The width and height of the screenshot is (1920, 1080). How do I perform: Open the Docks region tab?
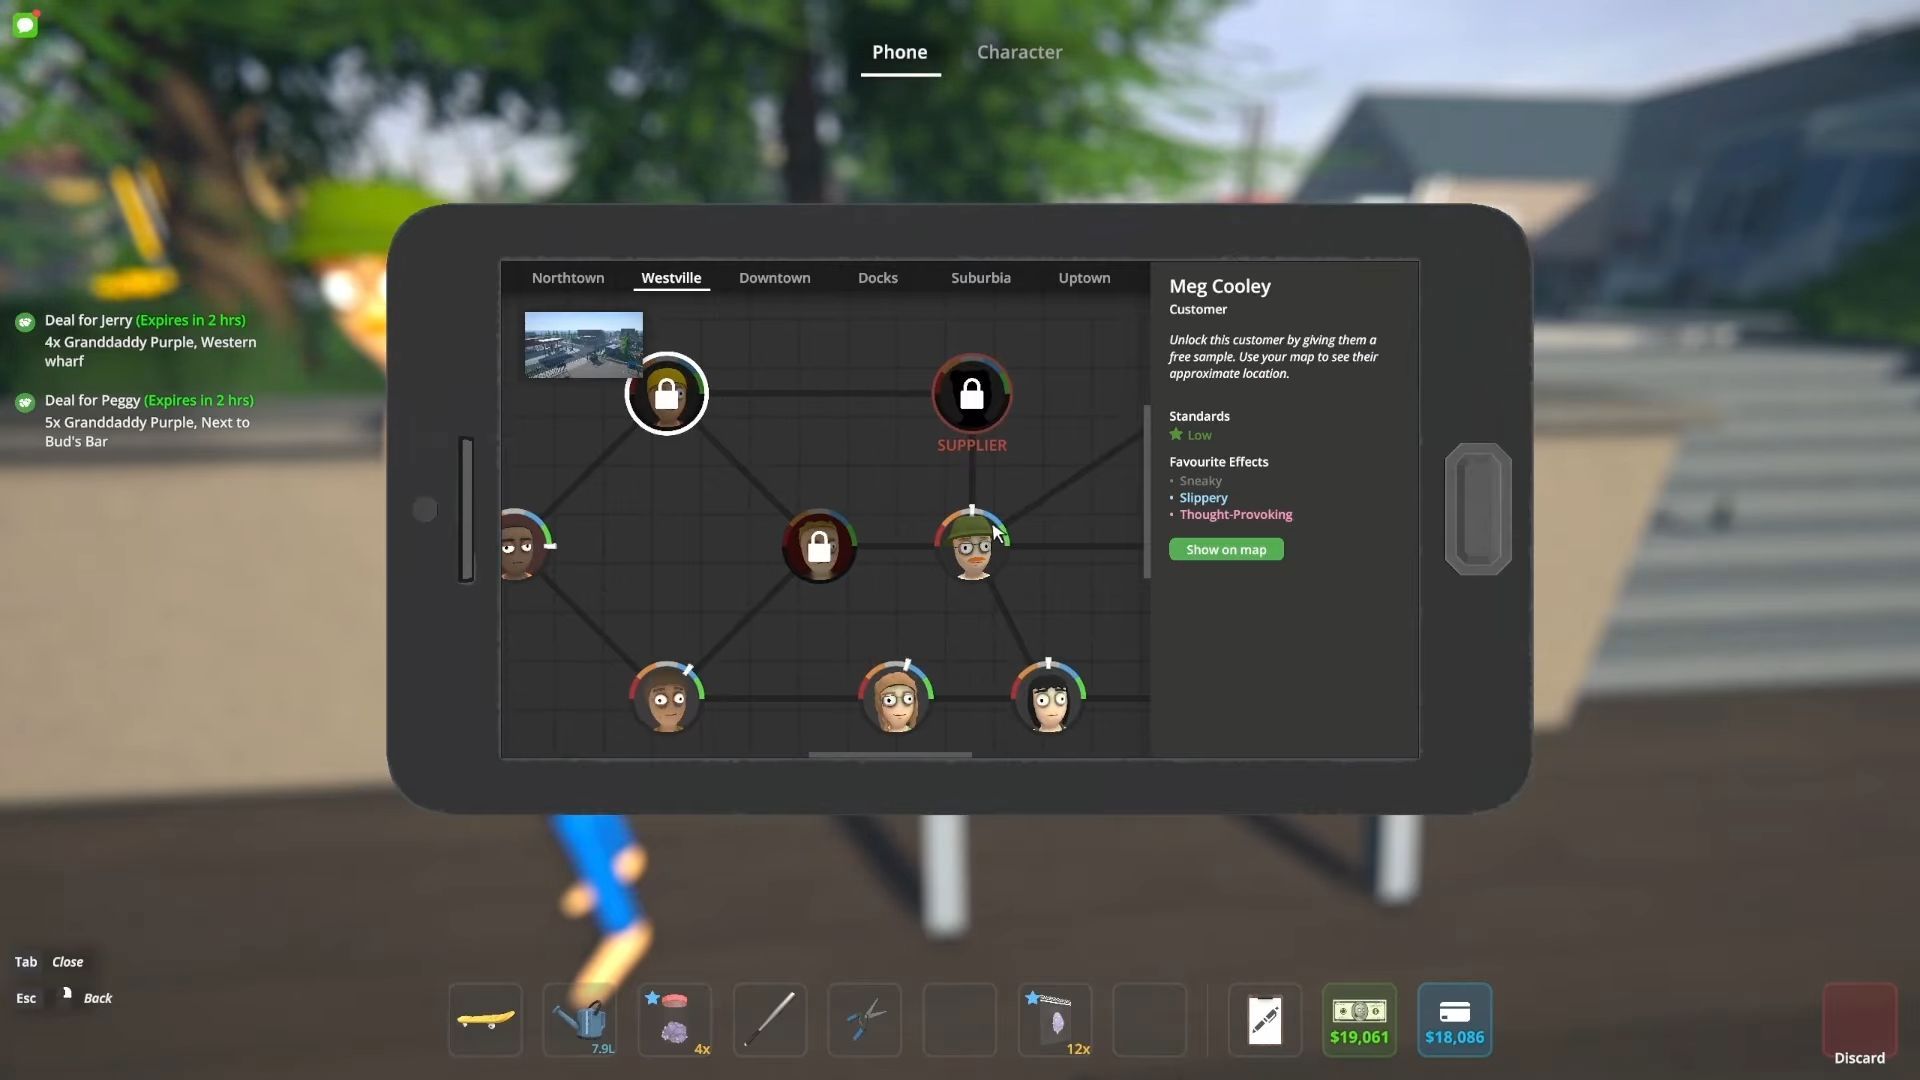tap(877, 278)
